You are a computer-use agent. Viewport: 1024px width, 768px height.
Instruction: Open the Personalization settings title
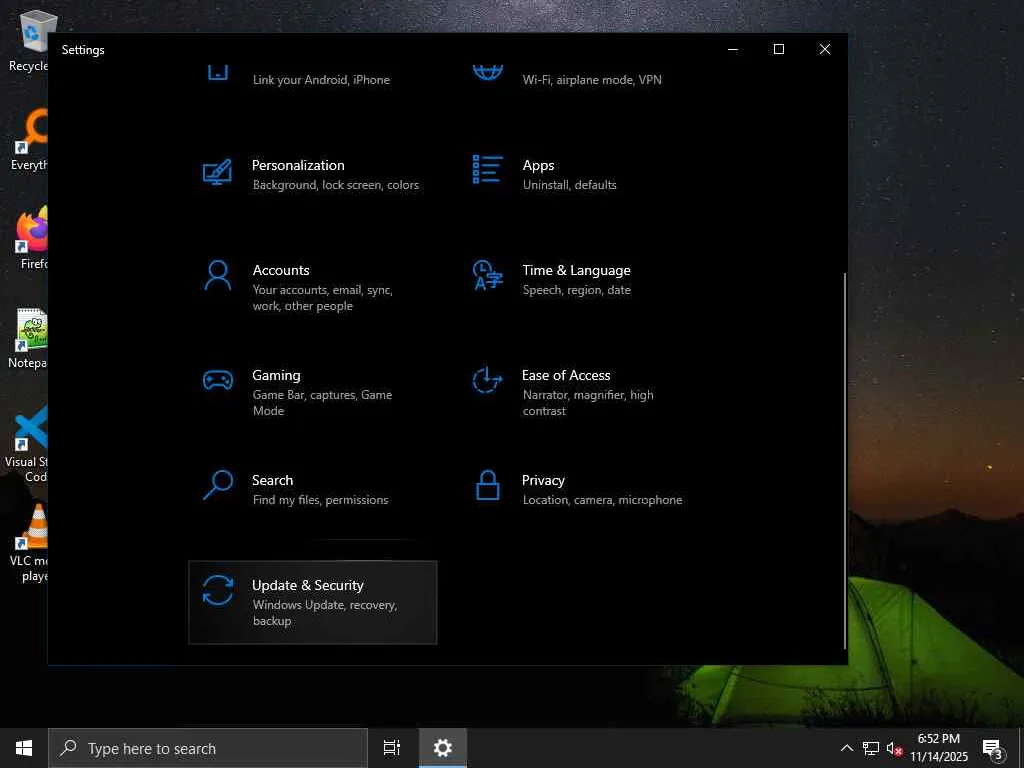click(298, 165)
